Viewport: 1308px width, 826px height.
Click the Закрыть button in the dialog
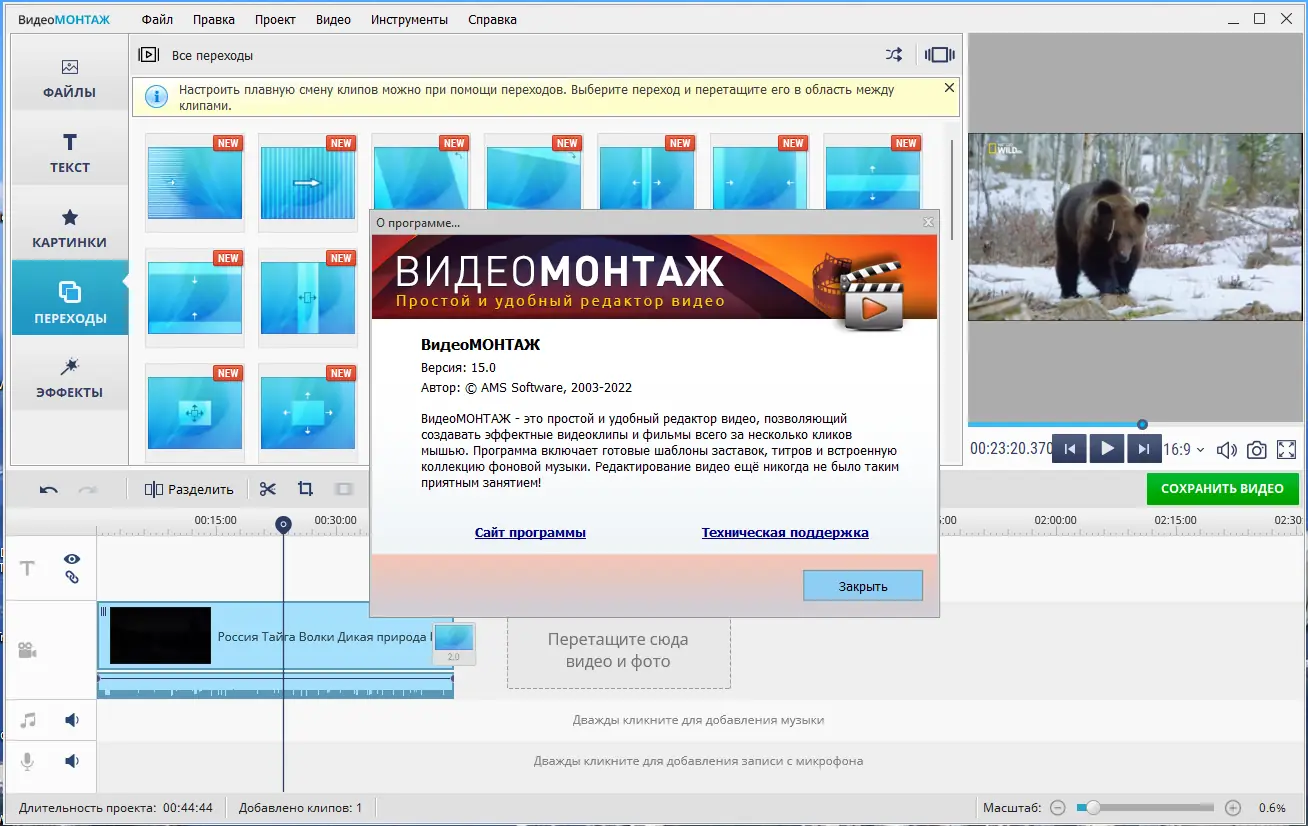(863, 586)
